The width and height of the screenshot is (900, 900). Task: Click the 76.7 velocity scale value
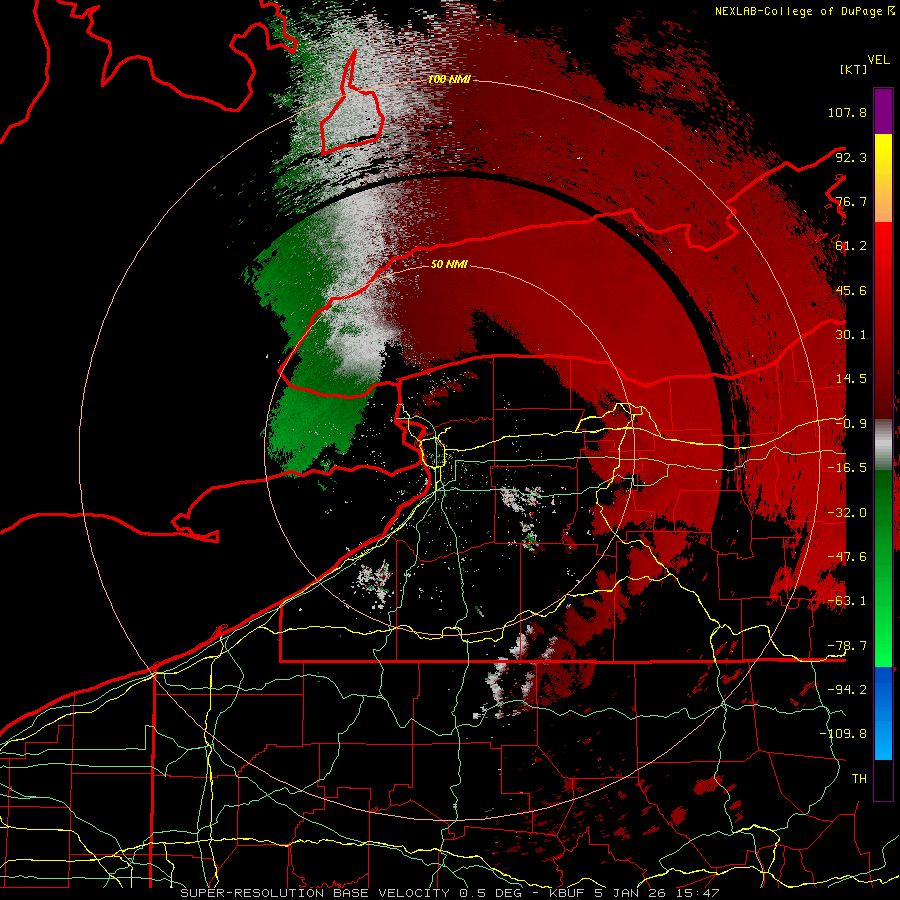pyautogui.click(x=851, y=201)
